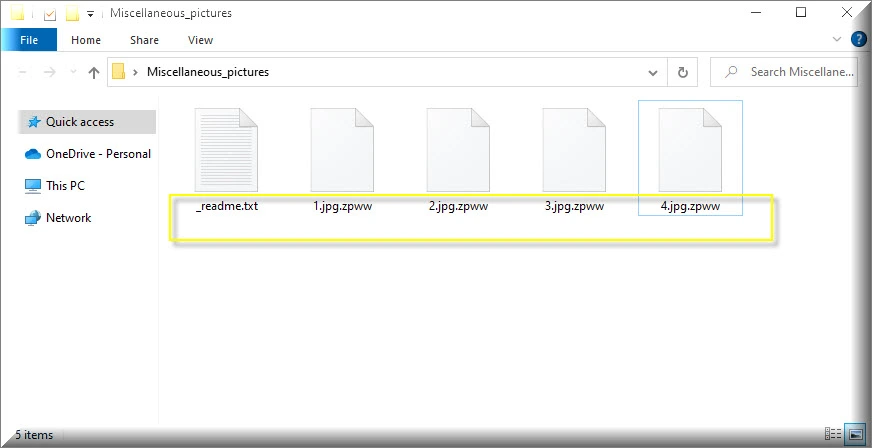Image resolution: width=872 pixels, height=448 pixels.
Task: Select Quick access in navigation pane
Action: coord(87,122)
